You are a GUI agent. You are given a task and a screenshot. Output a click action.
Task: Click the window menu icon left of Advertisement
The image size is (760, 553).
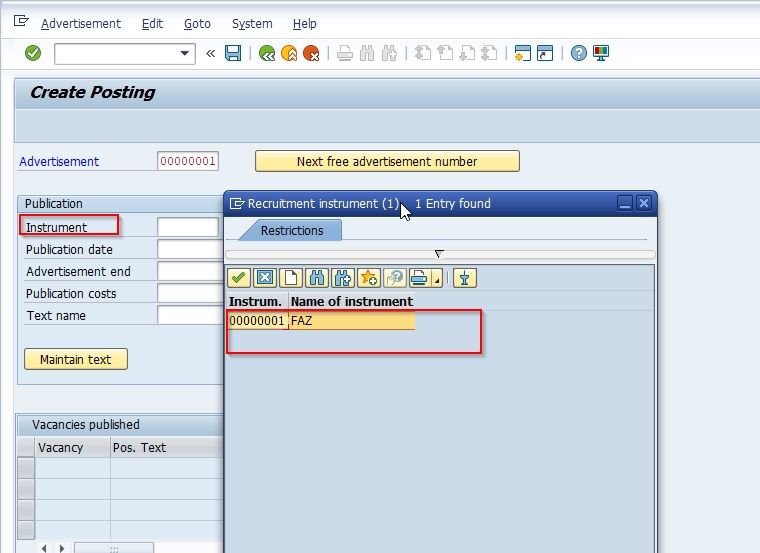pos(21,21)
